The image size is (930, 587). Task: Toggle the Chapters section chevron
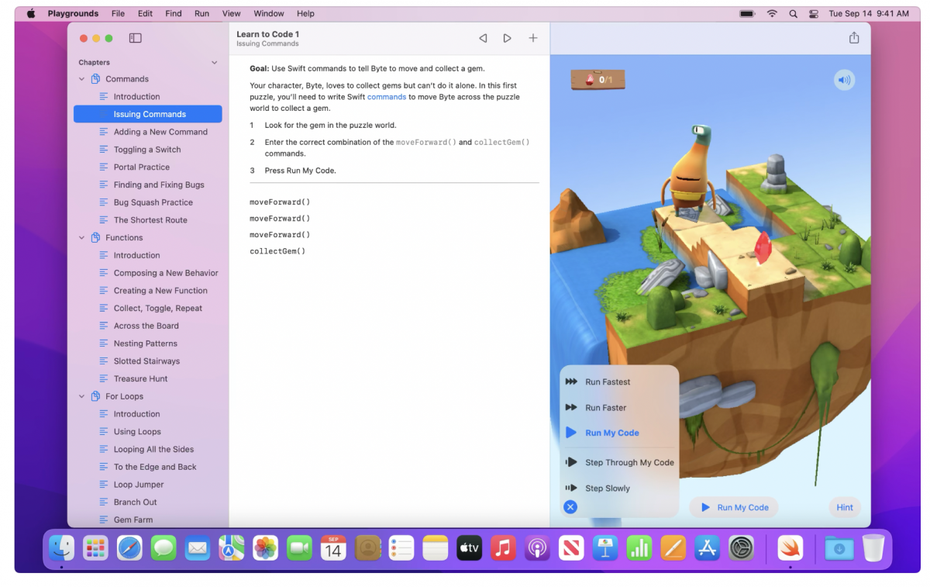[x=214, y=62]
